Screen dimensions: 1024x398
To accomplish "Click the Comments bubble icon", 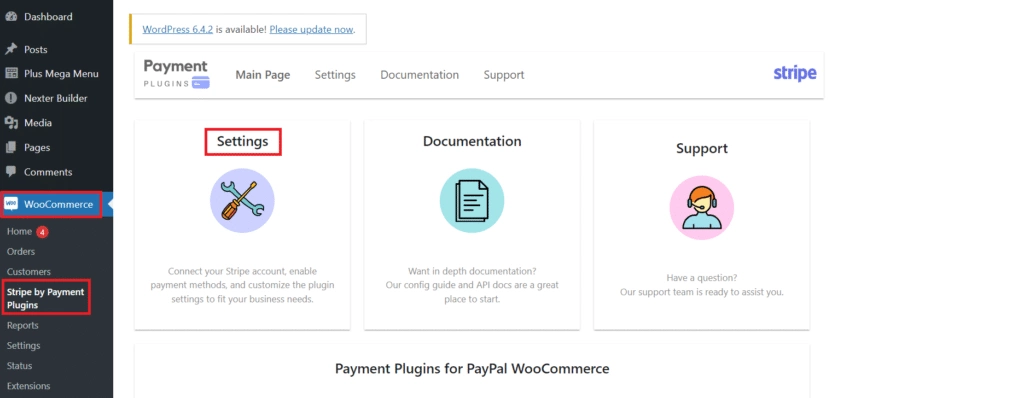I will 10,172.
